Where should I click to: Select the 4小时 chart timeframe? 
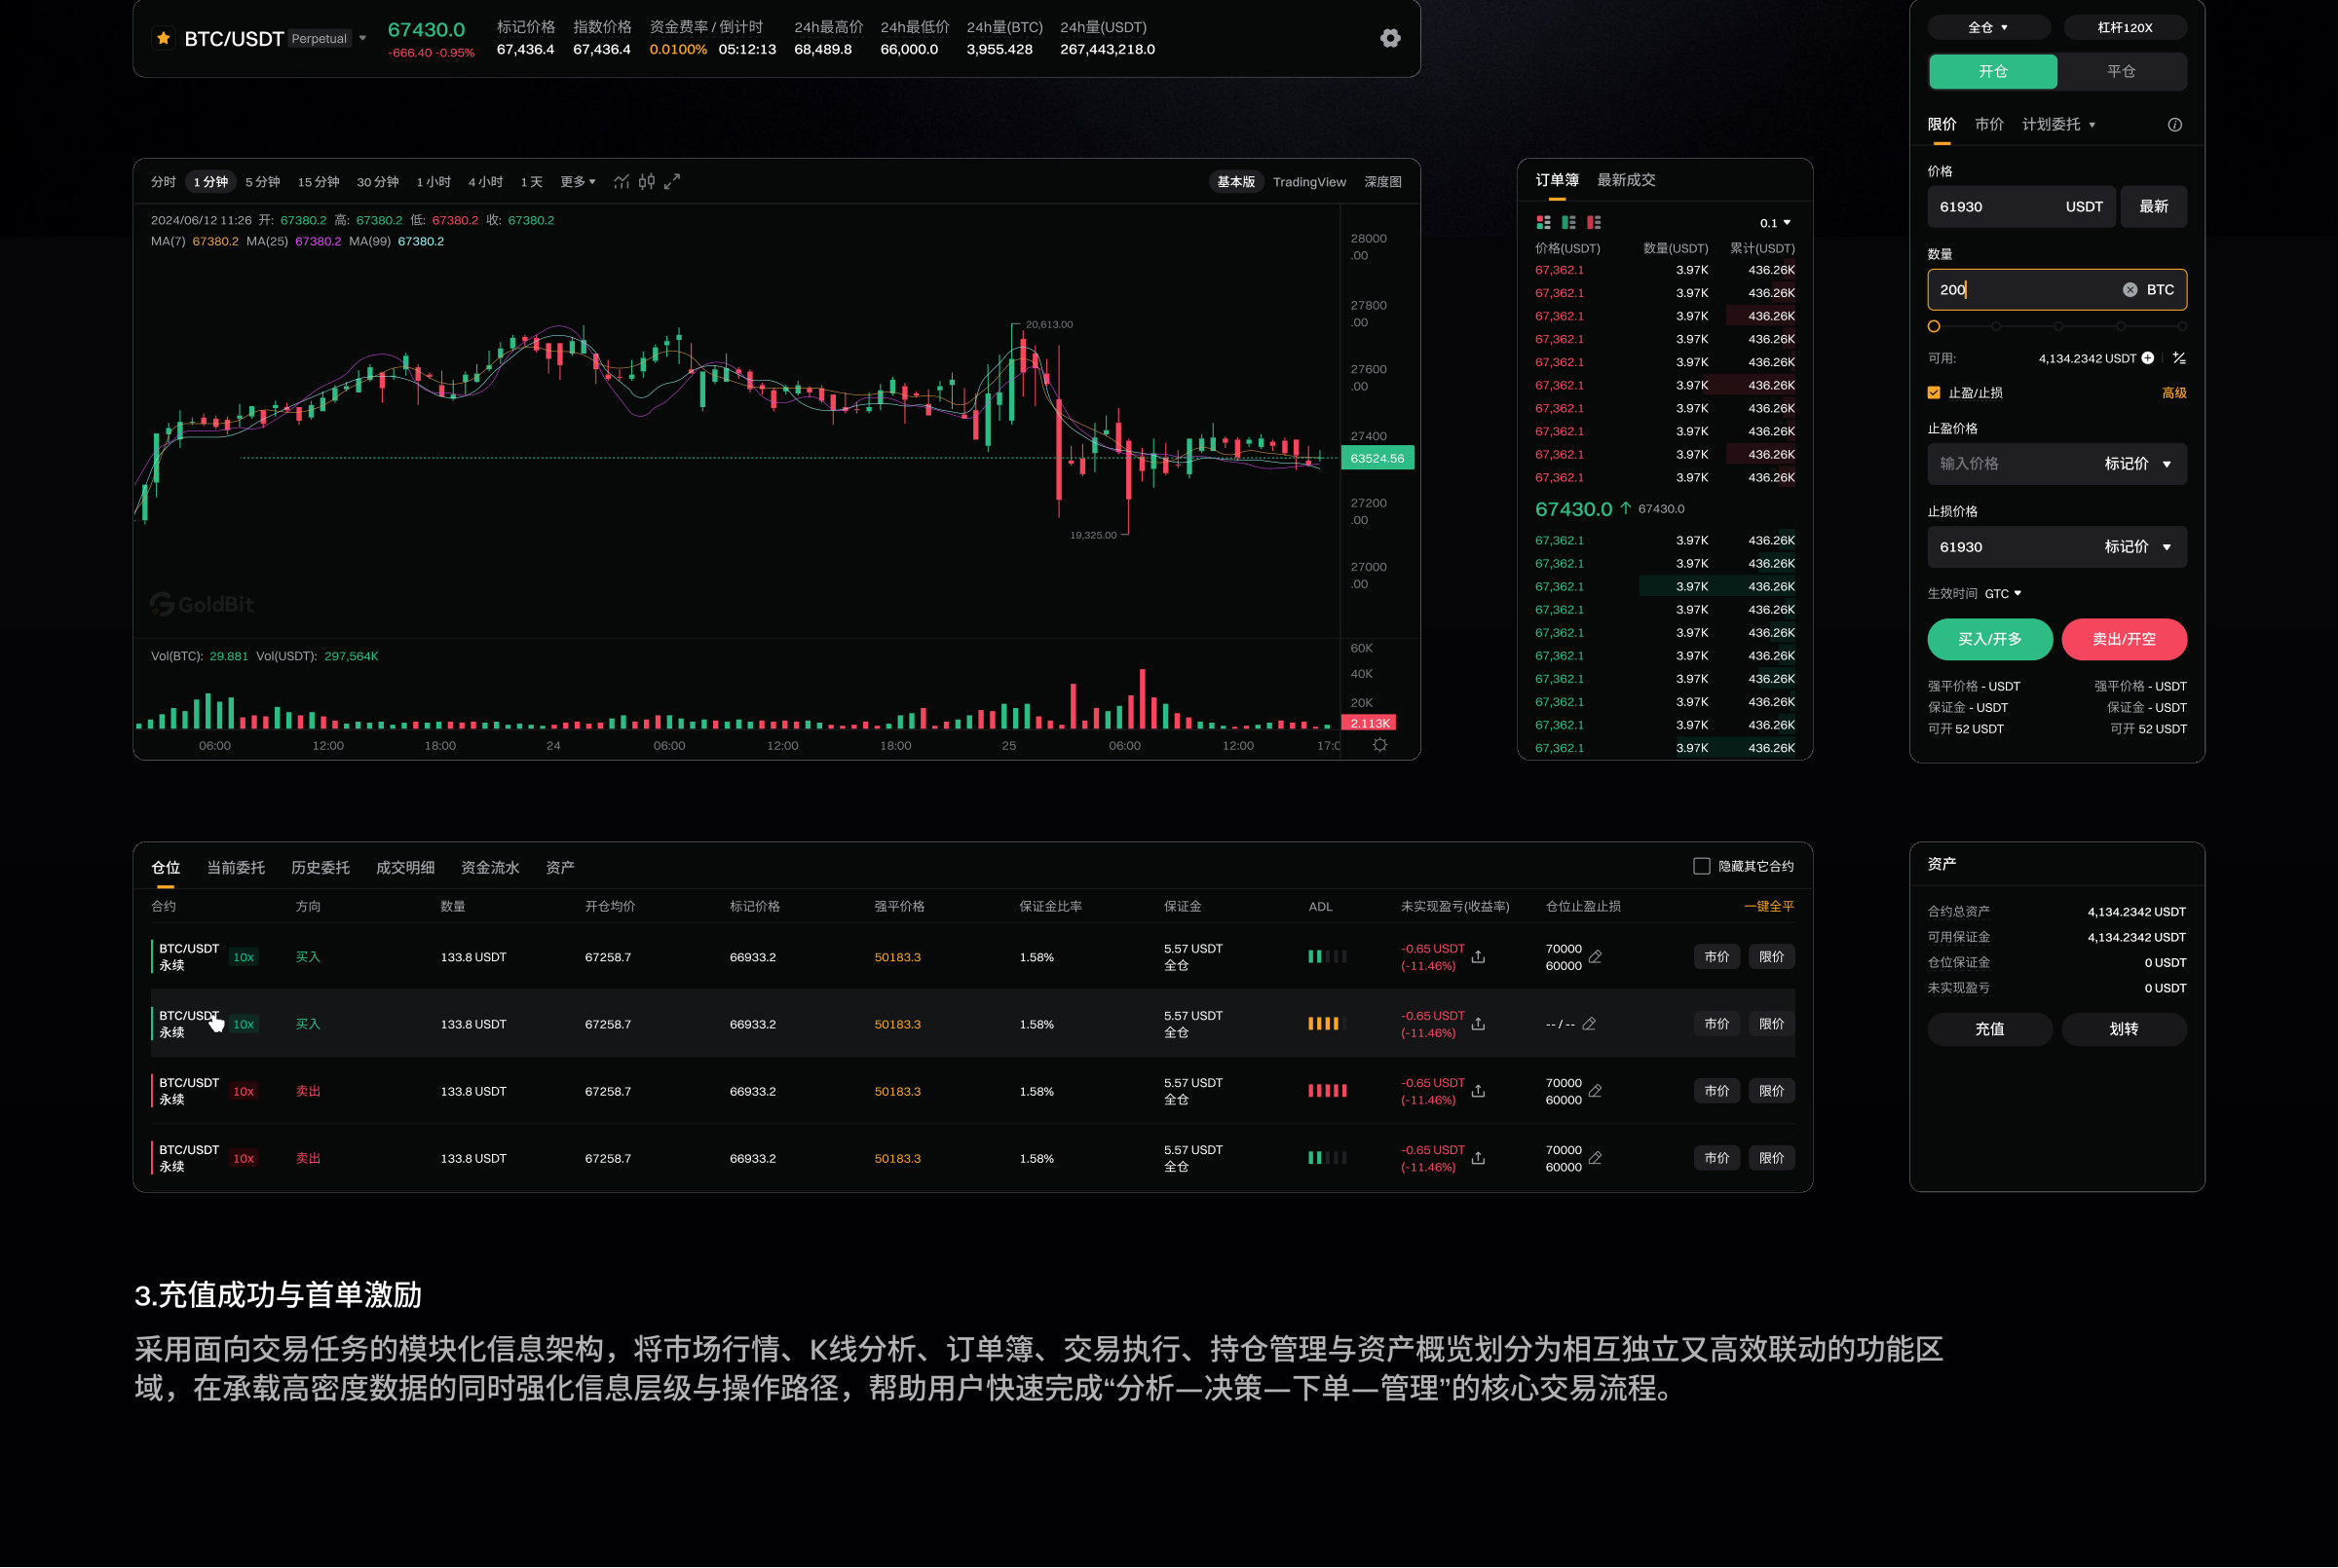485,181
